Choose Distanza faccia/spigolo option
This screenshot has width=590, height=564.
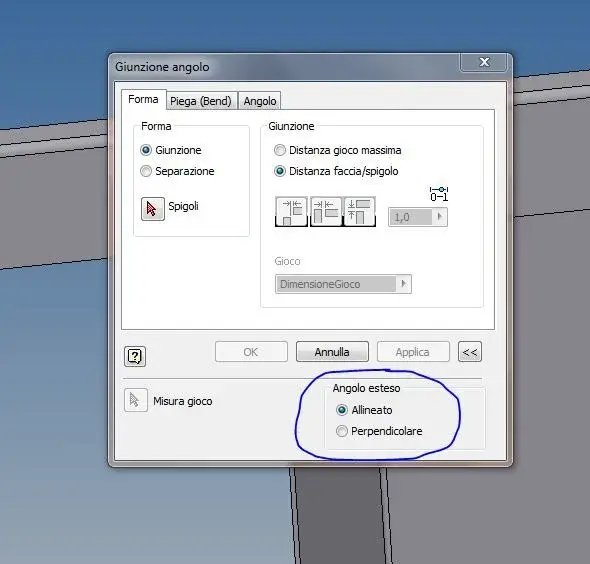coord(280,171)
